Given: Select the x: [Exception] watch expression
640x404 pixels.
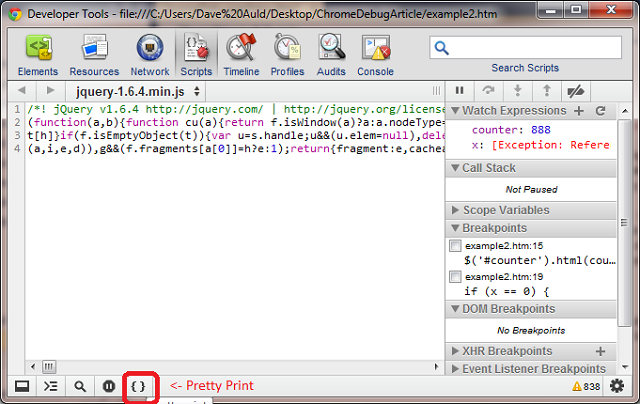Looking at the screenshot, I should point(540,145).
